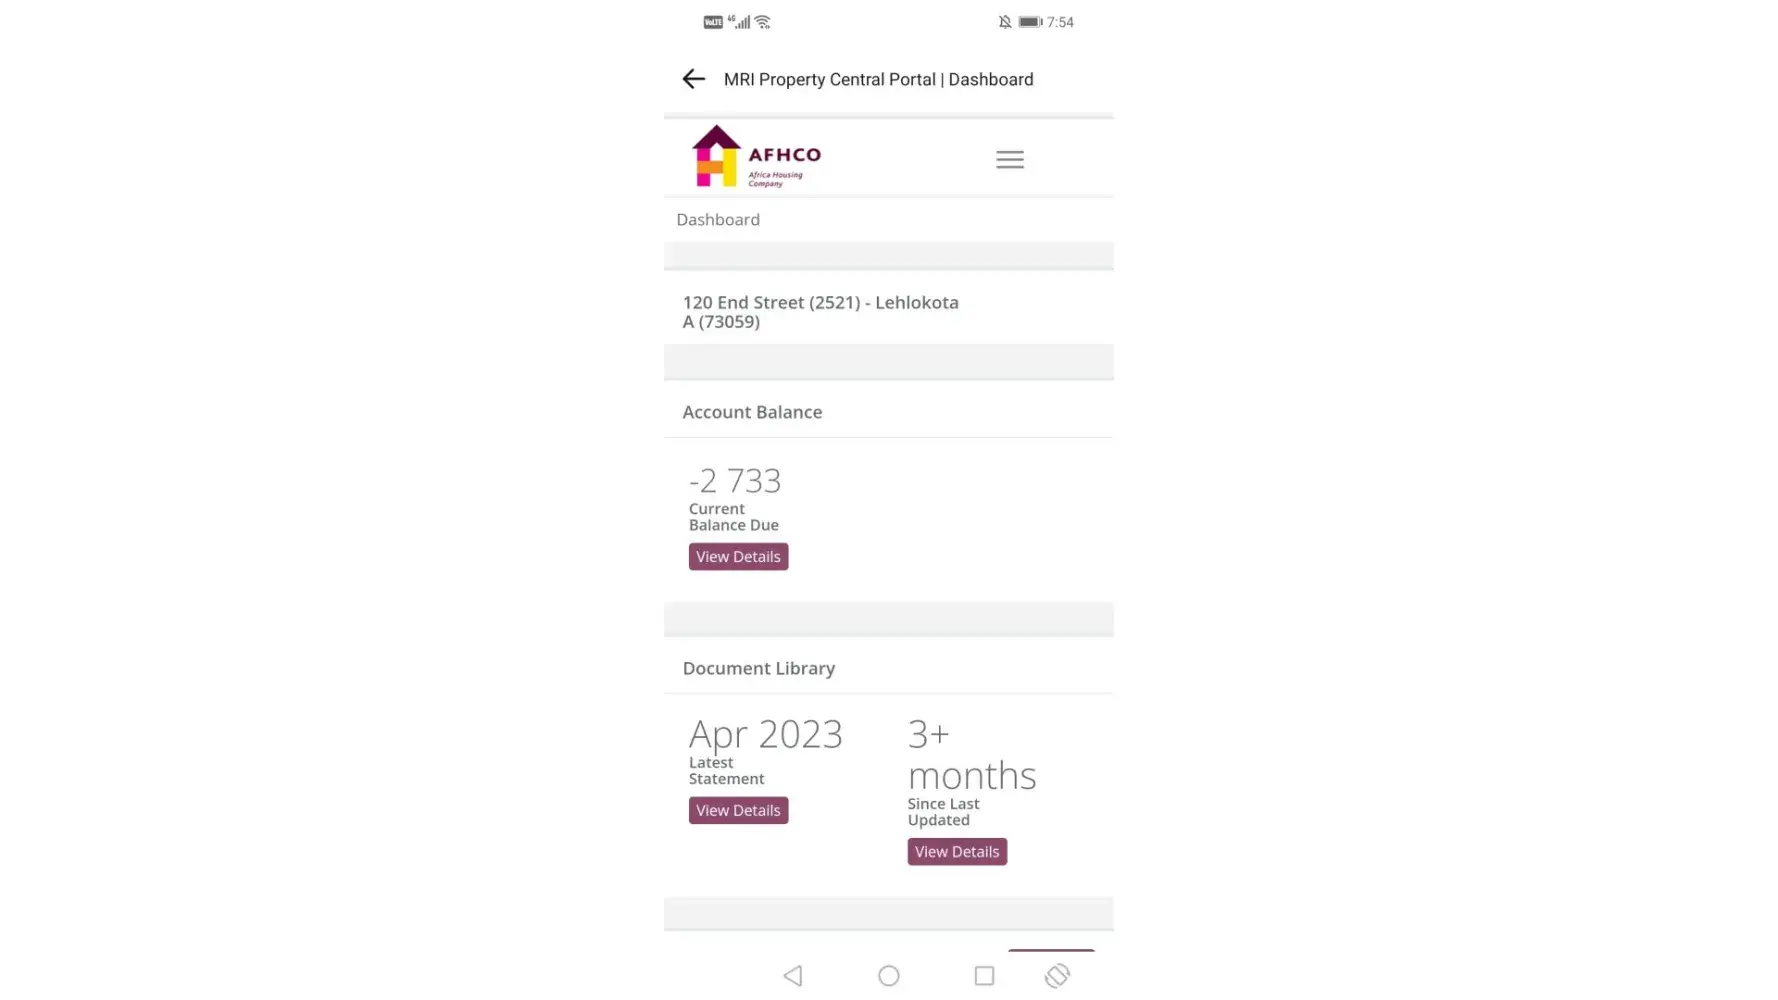Viewport: 1778px width, 1000px height.
Task: Click the Account Balance section header
Action: tap(752, 412)
